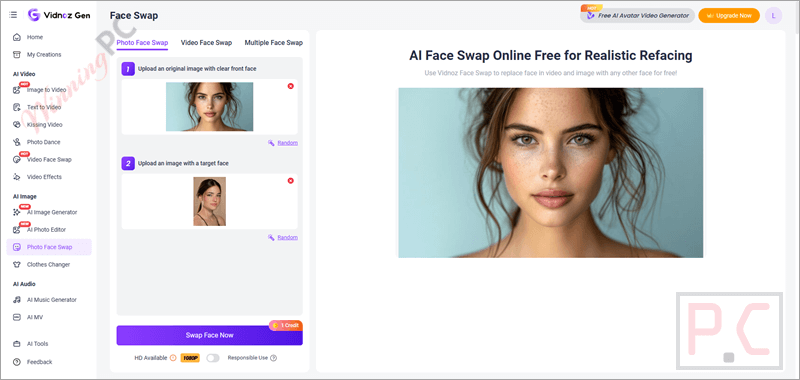Click the Responsible Use help icon
Viewport: 800px width, 380px height.
(x=273, y=358)
